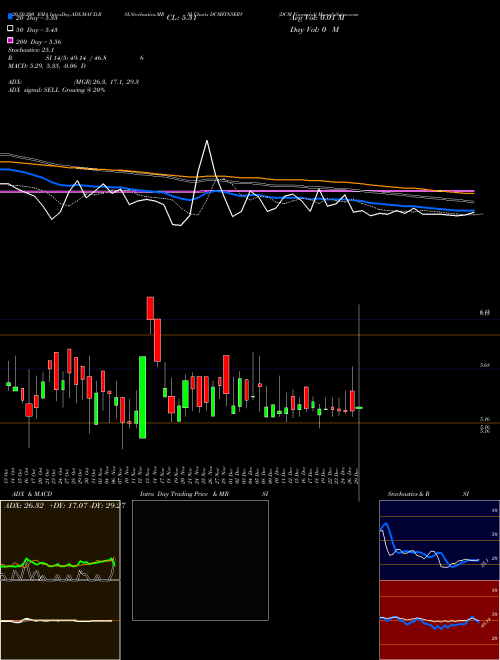Click the 5.68 price axis label
This screenshot has width=500, height=660.
[x=484, y=365]
